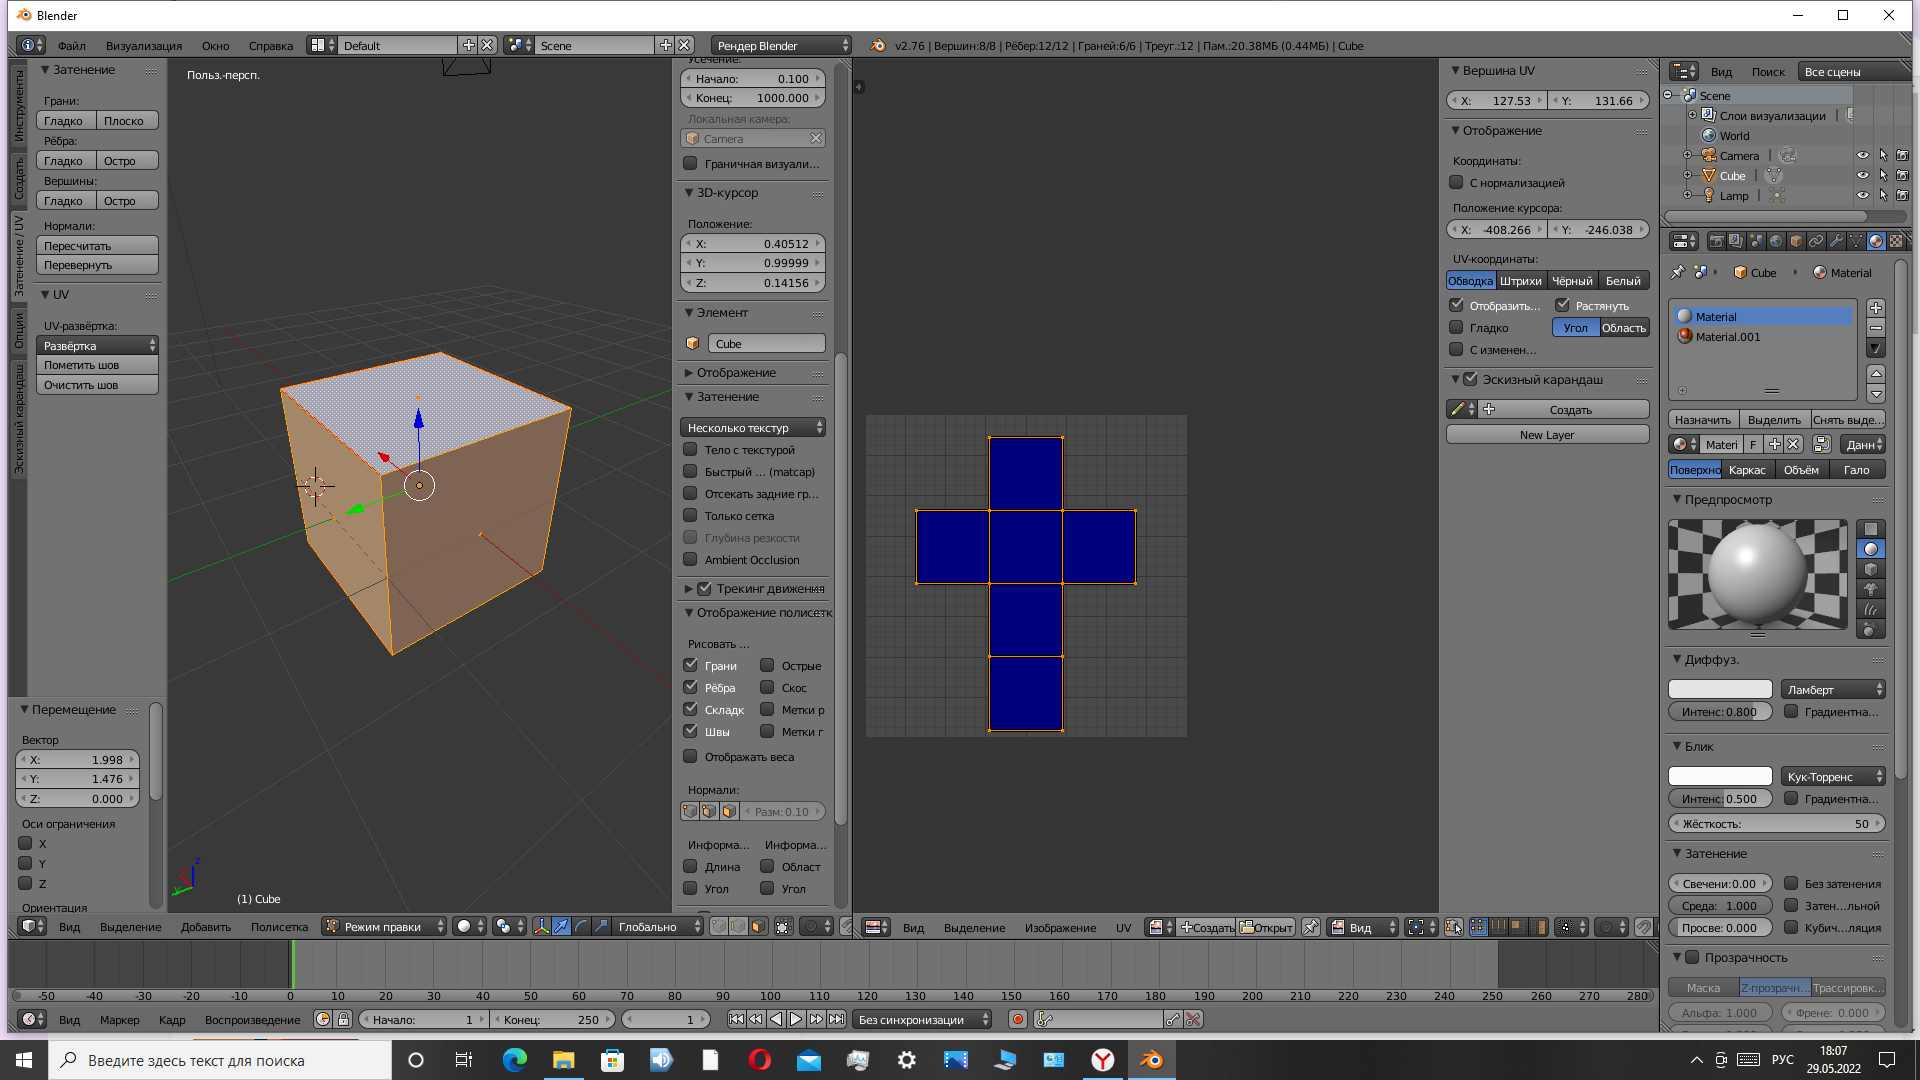Image resolution: width=1920 pixels, height=1080 pixels.
Task: Open the Файл menu
Action: pos(71,46)
